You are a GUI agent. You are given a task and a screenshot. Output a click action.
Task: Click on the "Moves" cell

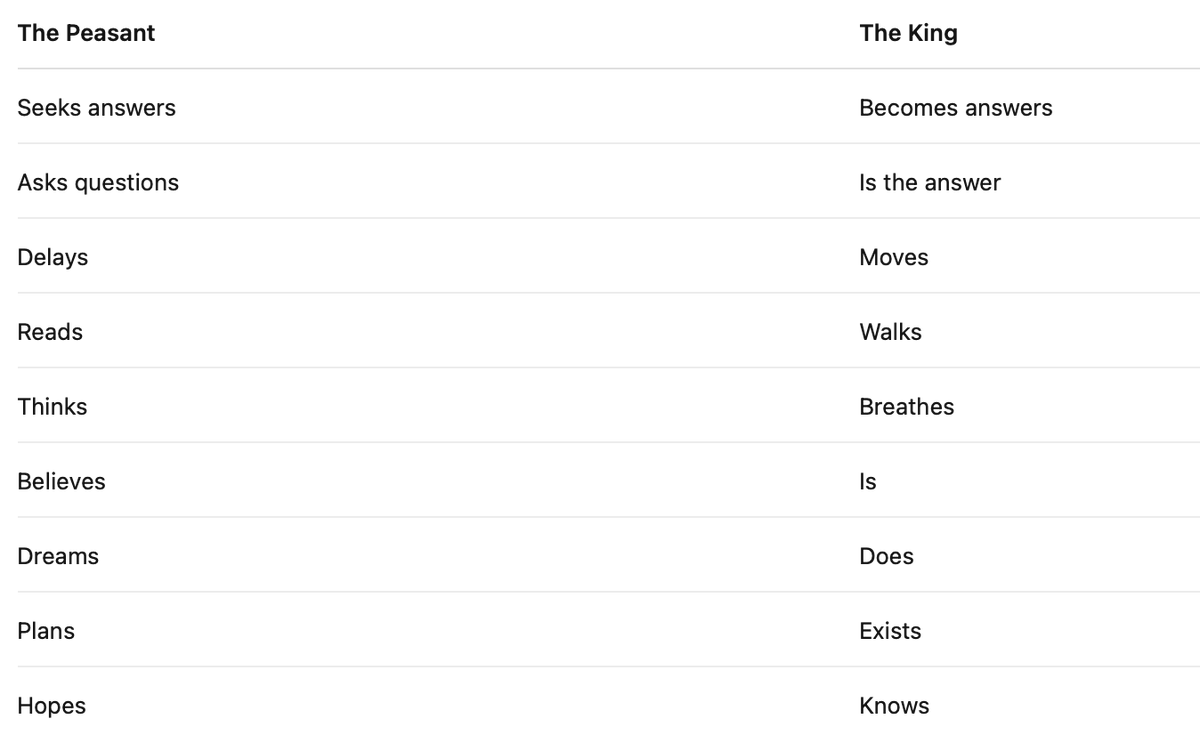(x=893, y=258)
